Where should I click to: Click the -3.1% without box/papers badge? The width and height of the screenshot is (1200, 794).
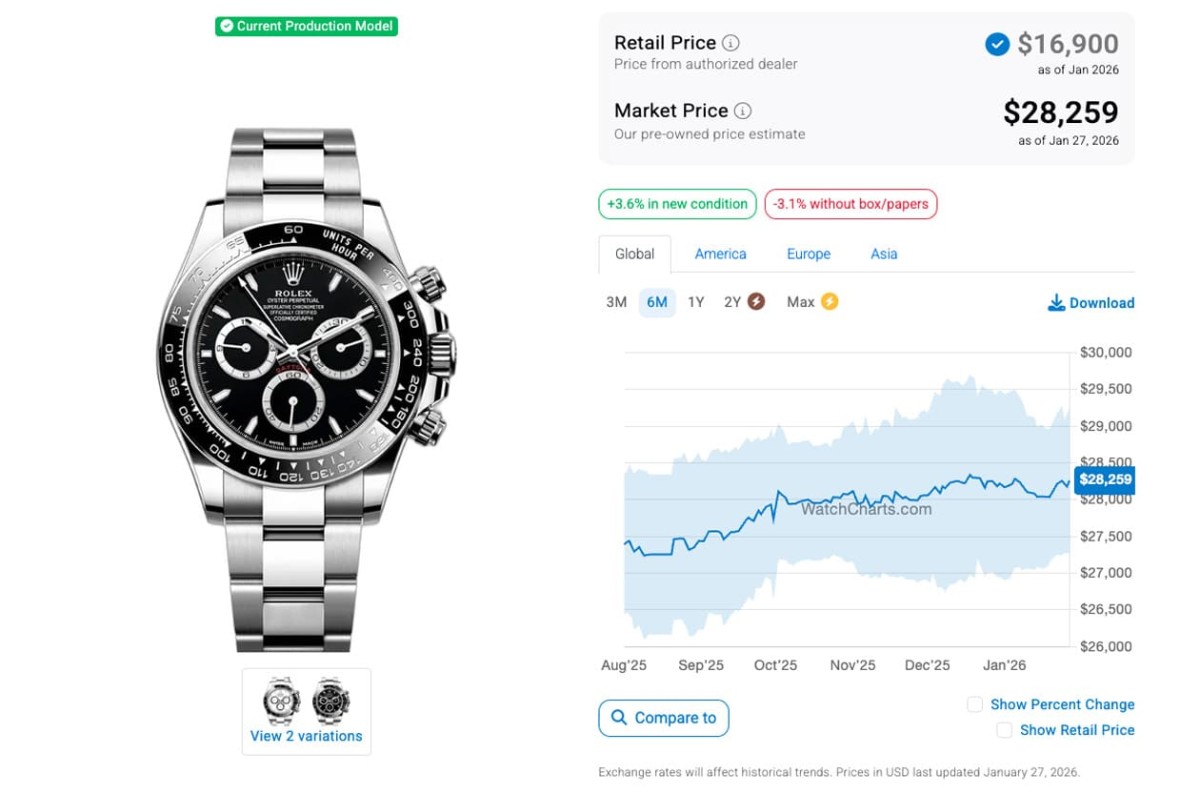(850, 204)
